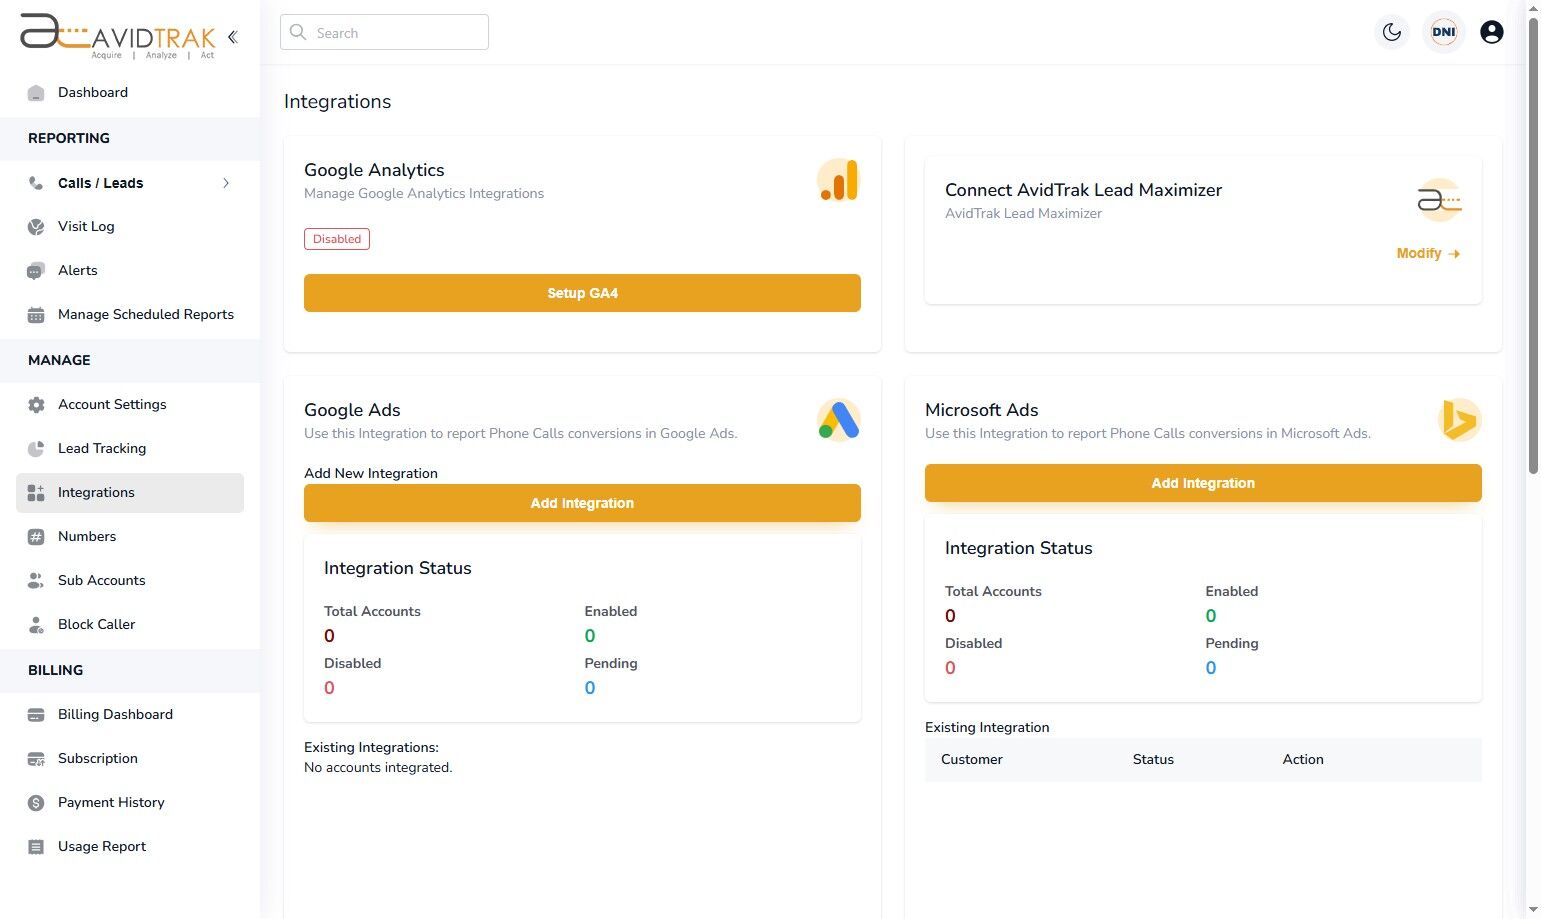Click the Numbers hash icon
1541x919 pixels.
coord(36,537)
